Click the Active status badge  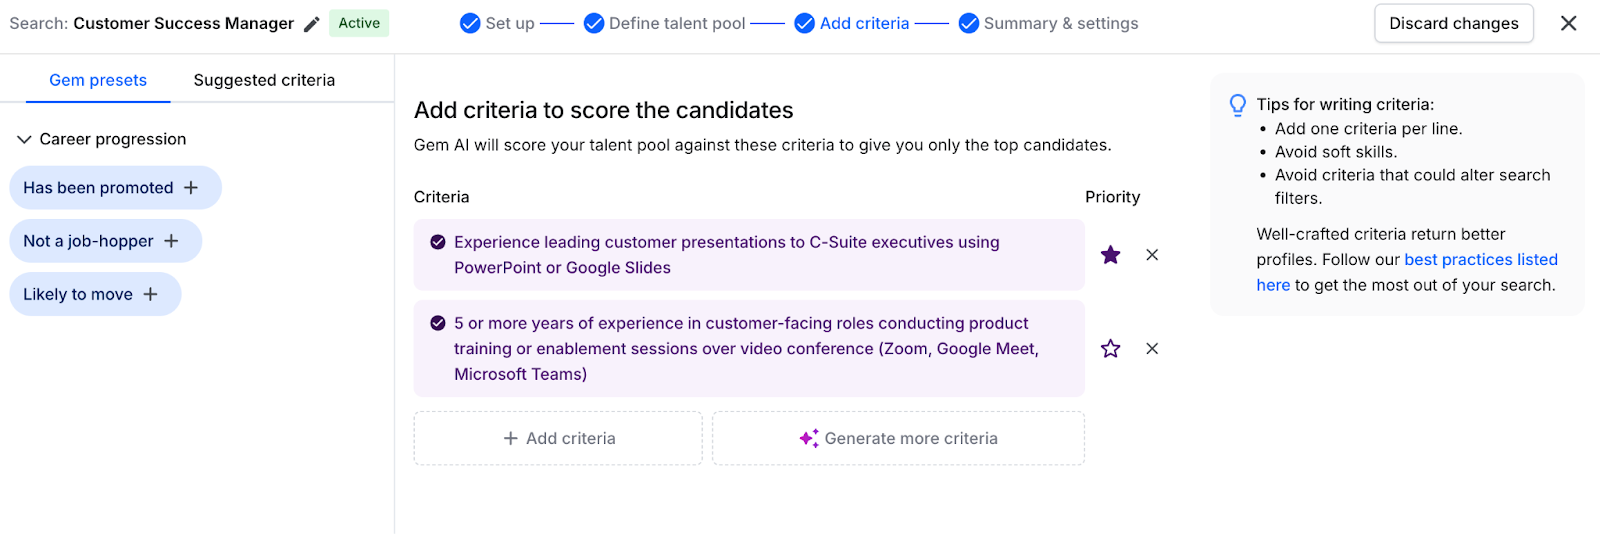(x=359, y=23)
